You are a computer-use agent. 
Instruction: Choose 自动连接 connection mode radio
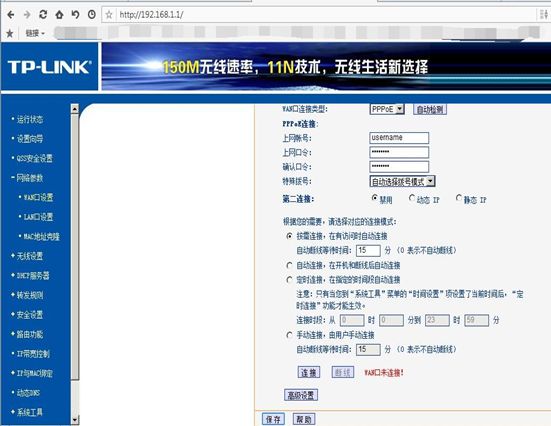click(289, 265)
